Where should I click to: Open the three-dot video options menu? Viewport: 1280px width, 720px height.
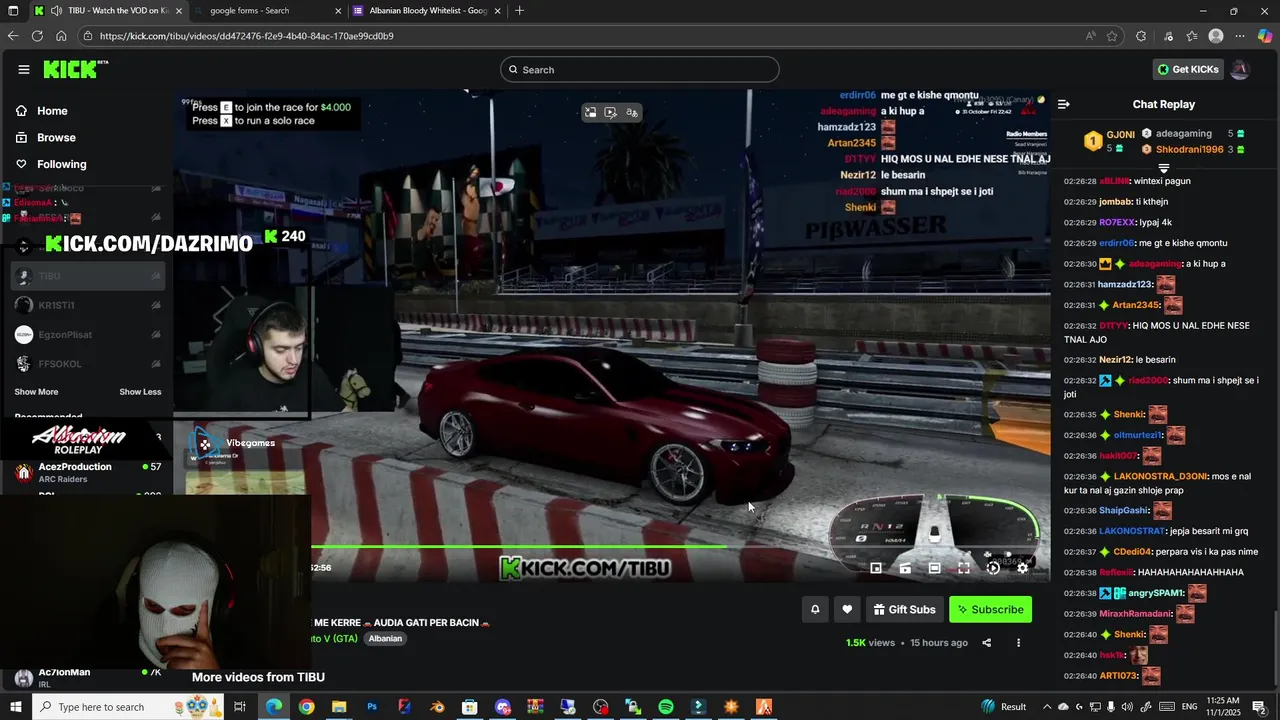pyautogui.click(x=1018, y=643)
